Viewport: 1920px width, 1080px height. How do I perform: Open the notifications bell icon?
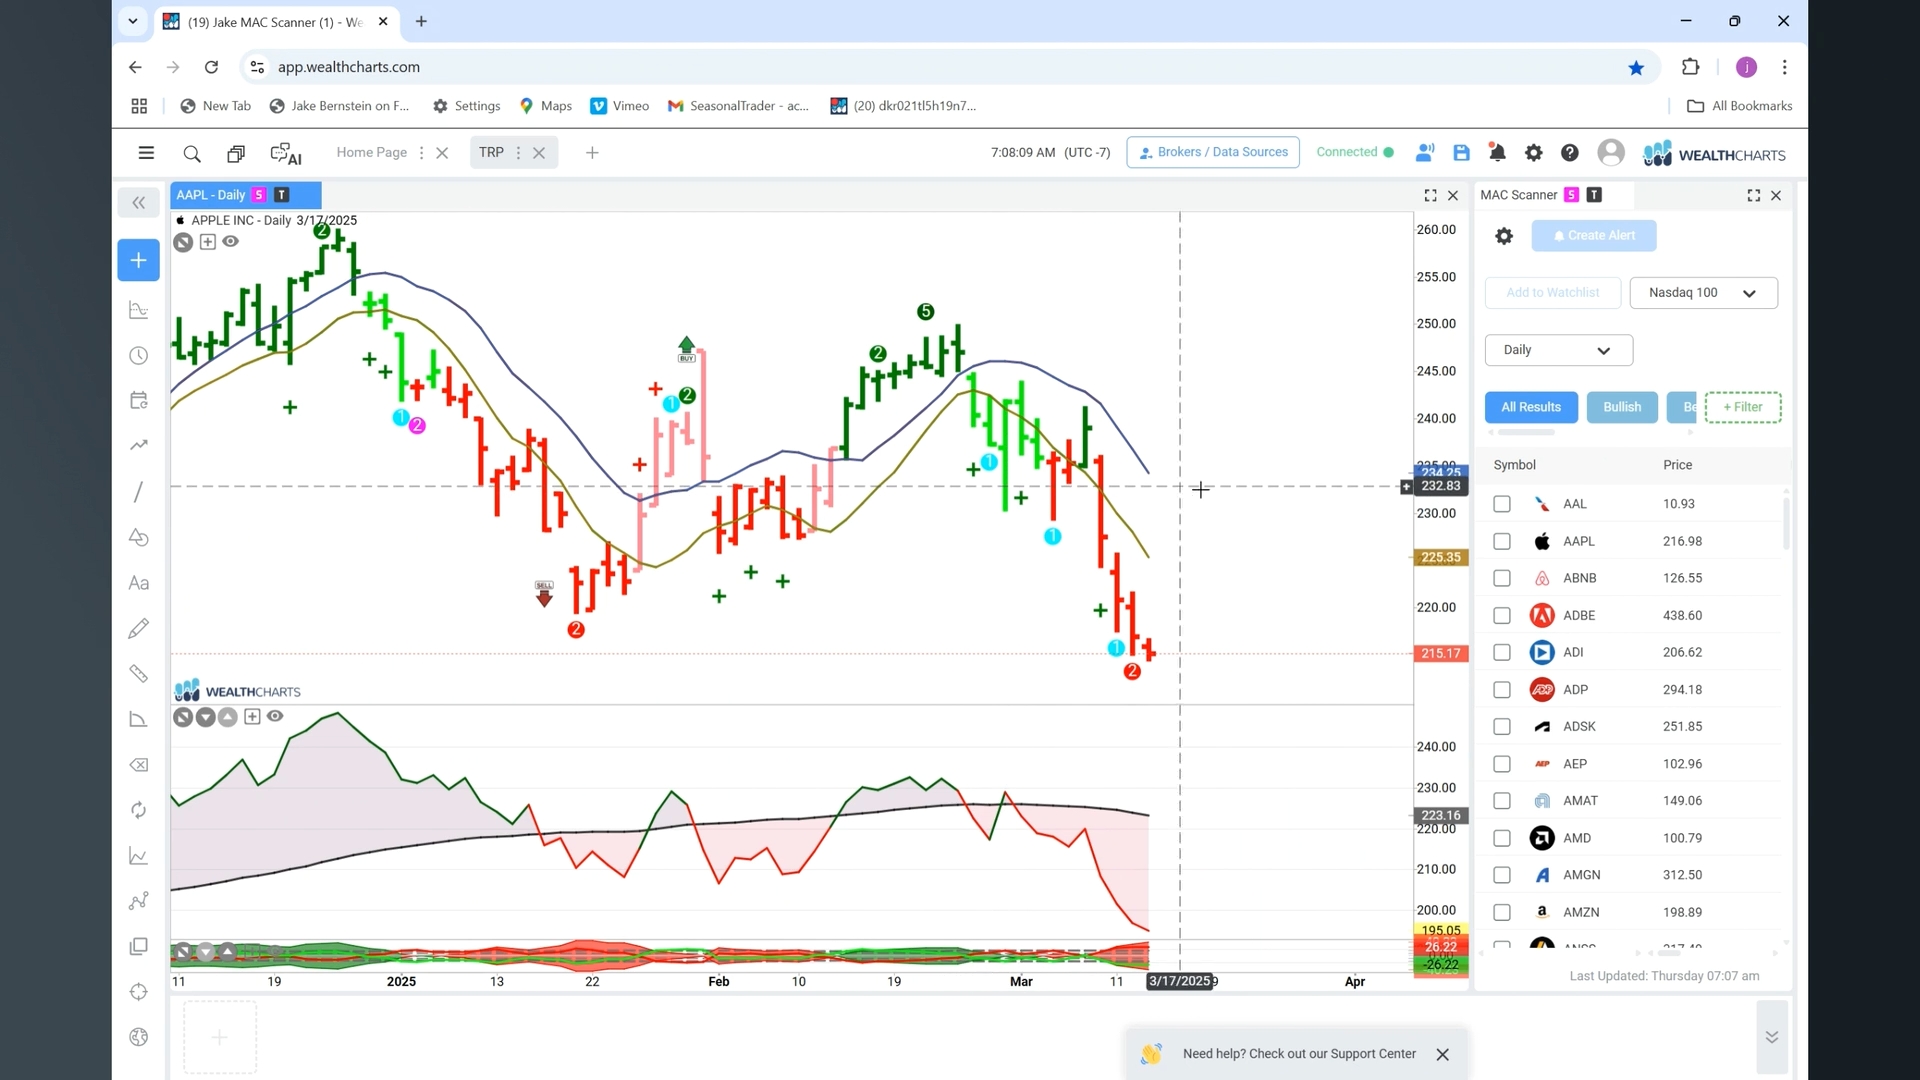[x=1497, y=153]
